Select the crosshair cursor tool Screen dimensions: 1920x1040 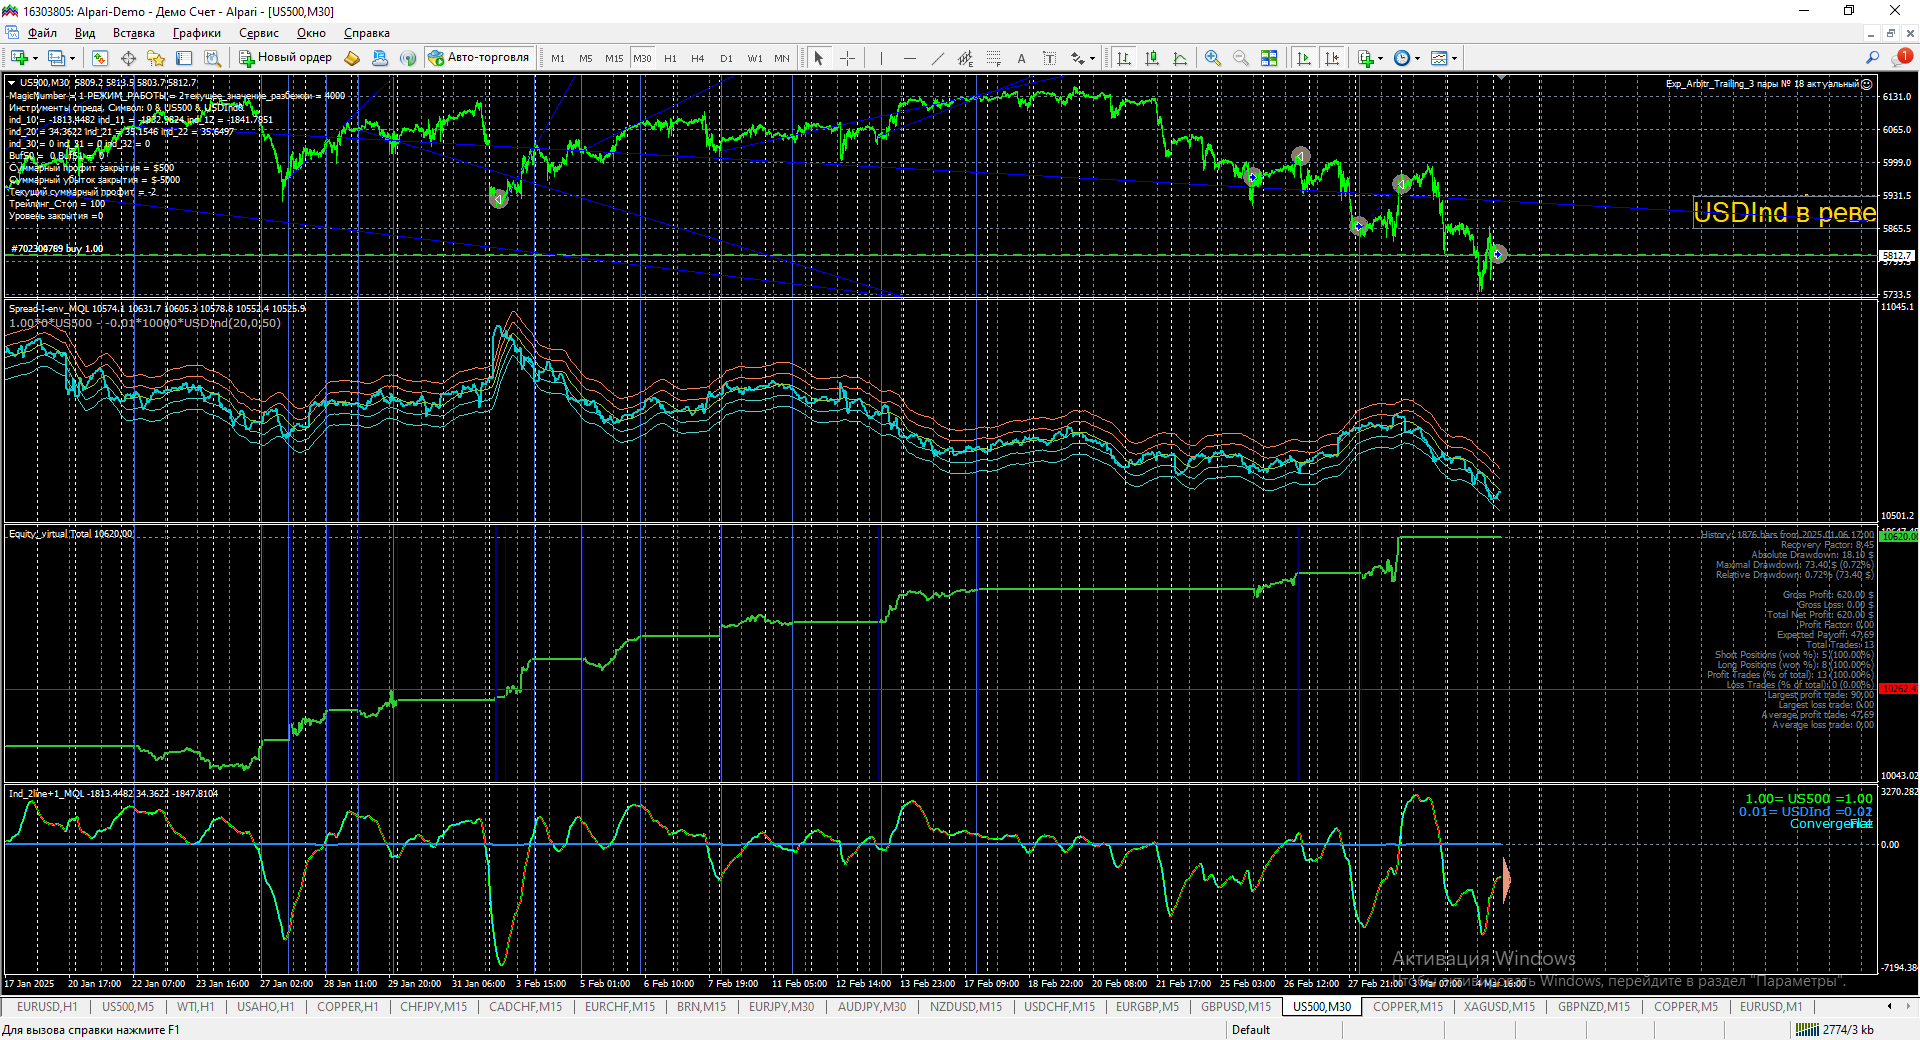pyautogui.click(x=847, y=58)
